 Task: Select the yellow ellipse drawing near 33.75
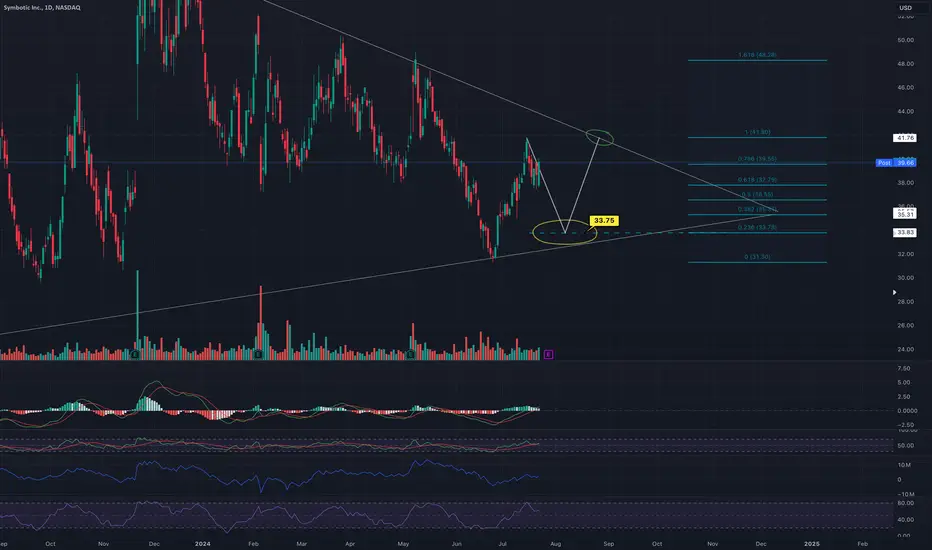[565, 232]
